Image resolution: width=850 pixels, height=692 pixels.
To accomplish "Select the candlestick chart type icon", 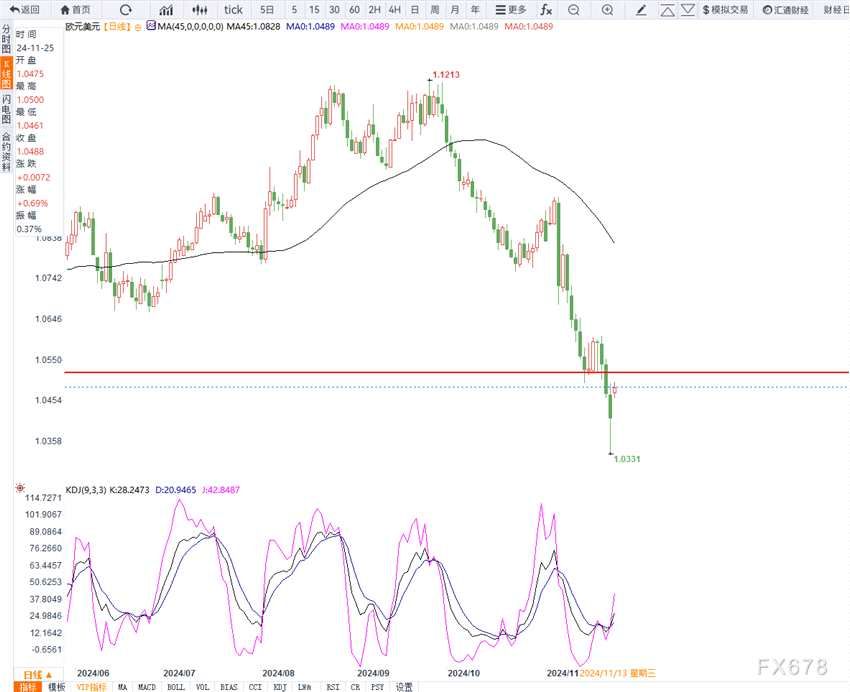I will coord(200,9).
